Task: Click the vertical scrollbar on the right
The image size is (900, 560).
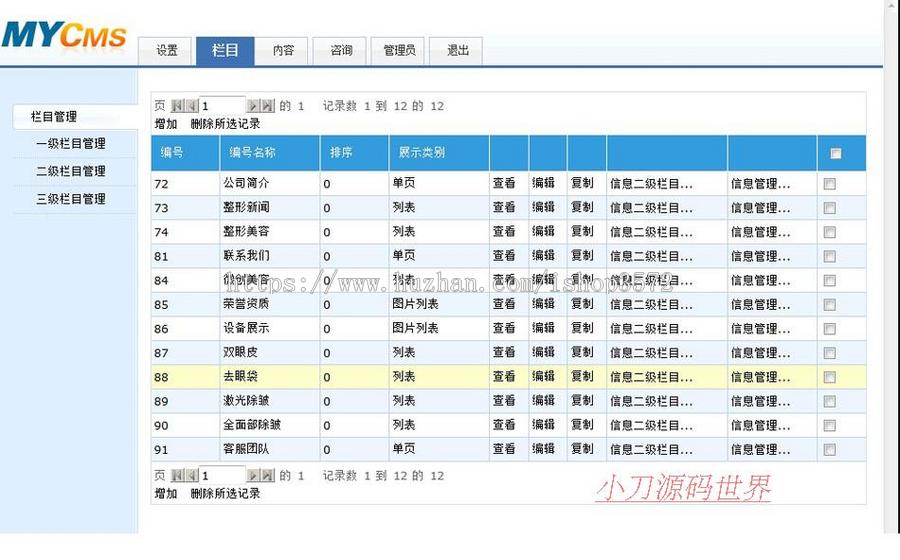Action: [891, 267]
